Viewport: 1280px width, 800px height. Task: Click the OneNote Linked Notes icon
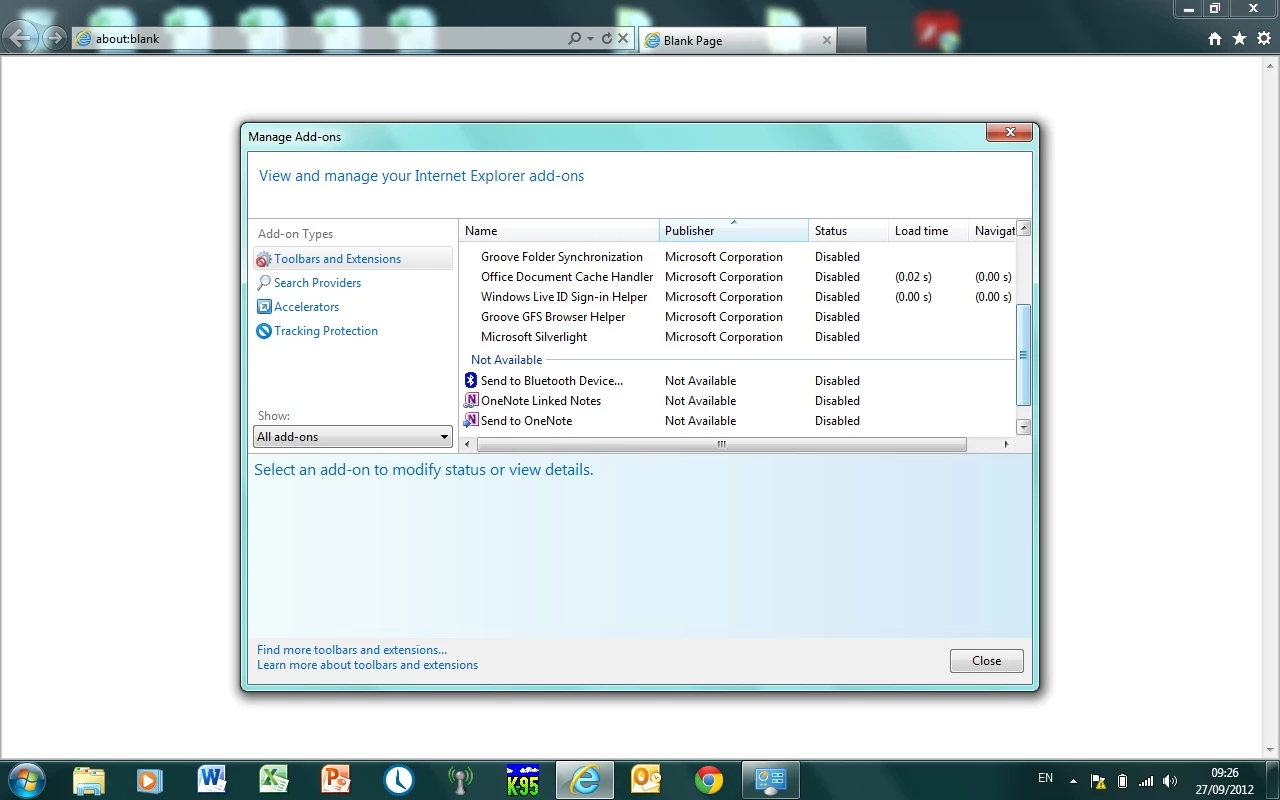pyautogui.click(x=471, y=400)
